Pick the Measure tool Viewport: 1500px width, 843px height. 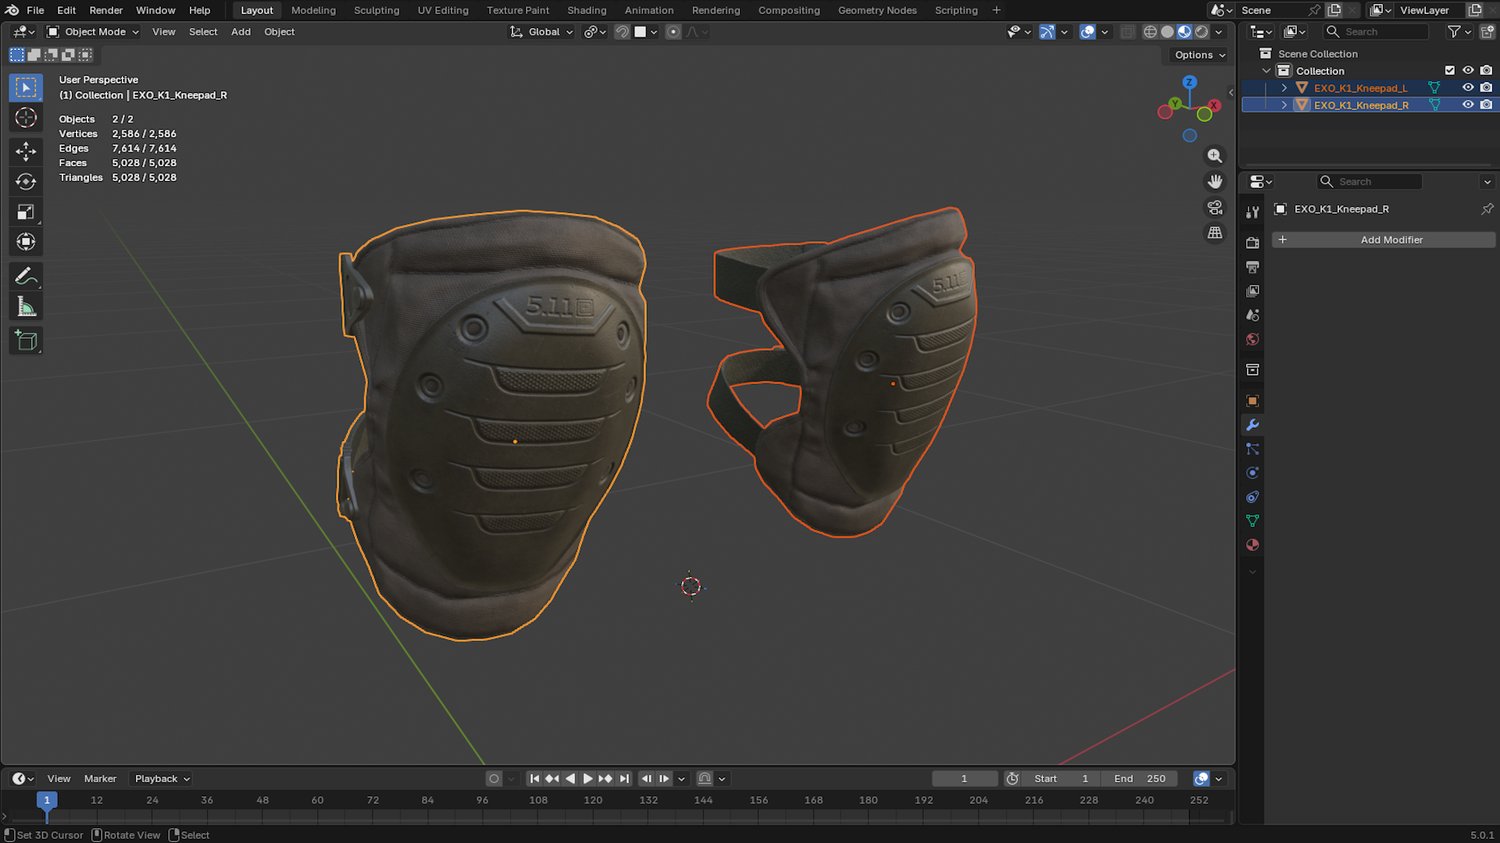coord(26,308)
